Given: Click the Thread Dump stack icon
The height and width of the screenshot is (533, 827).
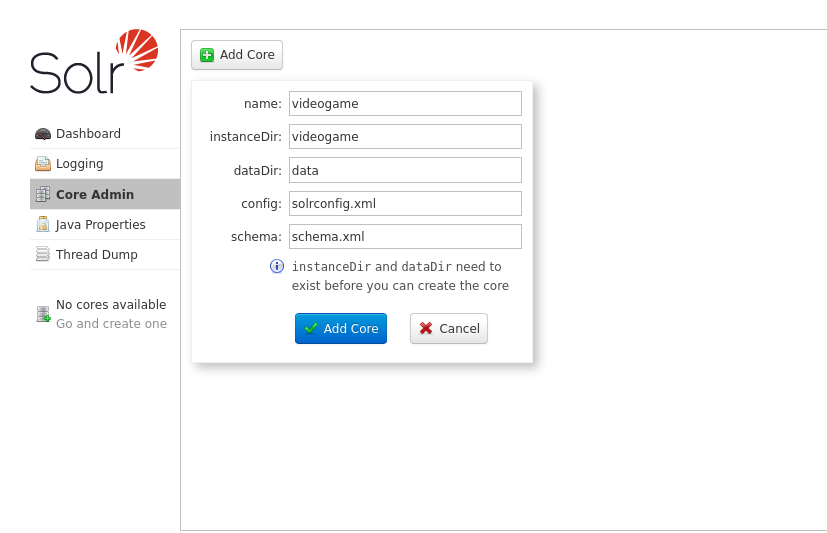Looking at the screenshot, I should (x=43, y=255).
